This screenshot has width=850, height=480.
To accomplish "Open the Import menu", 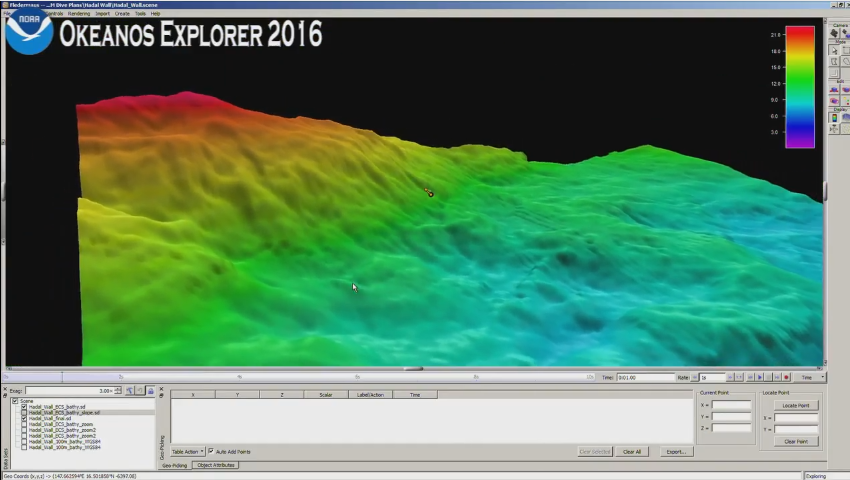I will point(102,14).
